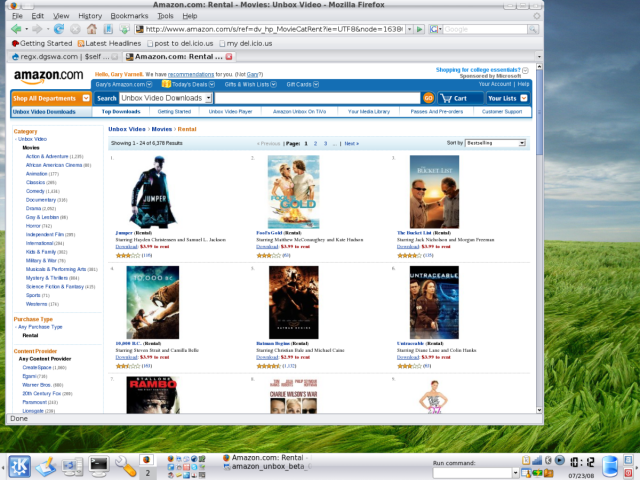The height and width of the screenshot is (480, 640).
Task: Open the Jumper movie poster
Action: tap(153, 192)
